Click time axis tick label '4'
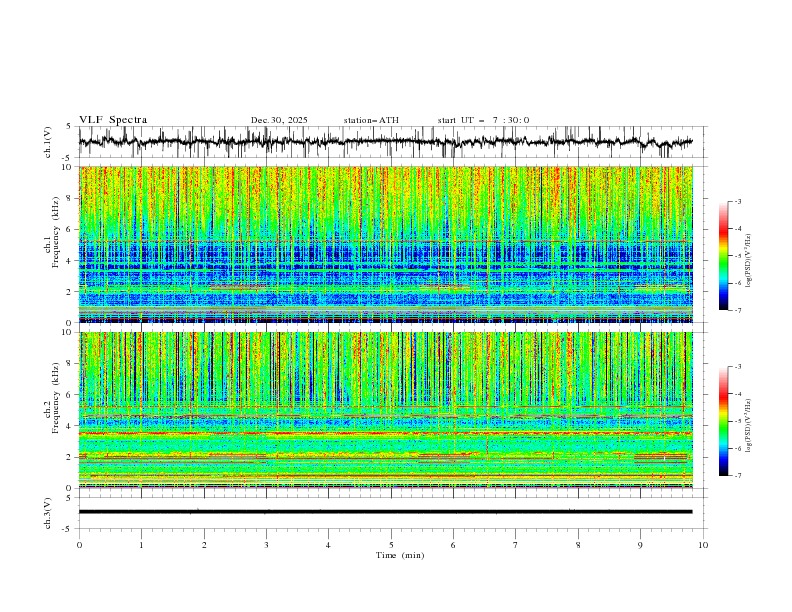792x612 pixels. point(328,545)
